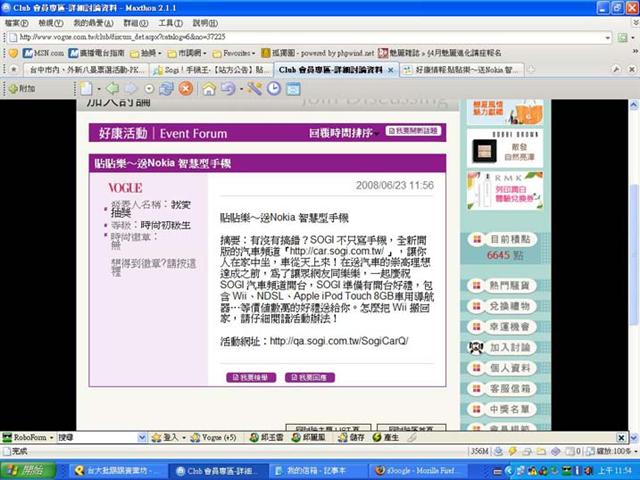
Task: Click the tools wand icon in toolbar
Action: (x=254, y=88)
